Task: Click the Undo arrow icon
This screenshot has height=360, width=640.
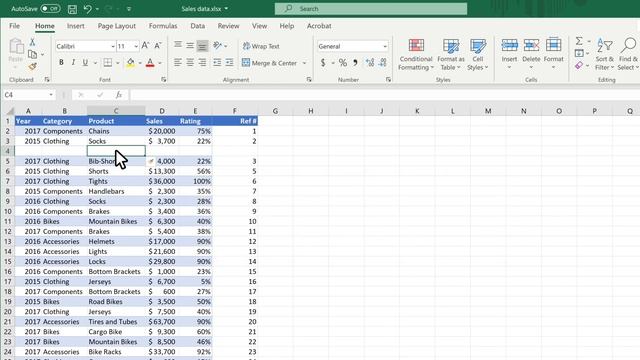Action: 87,9
